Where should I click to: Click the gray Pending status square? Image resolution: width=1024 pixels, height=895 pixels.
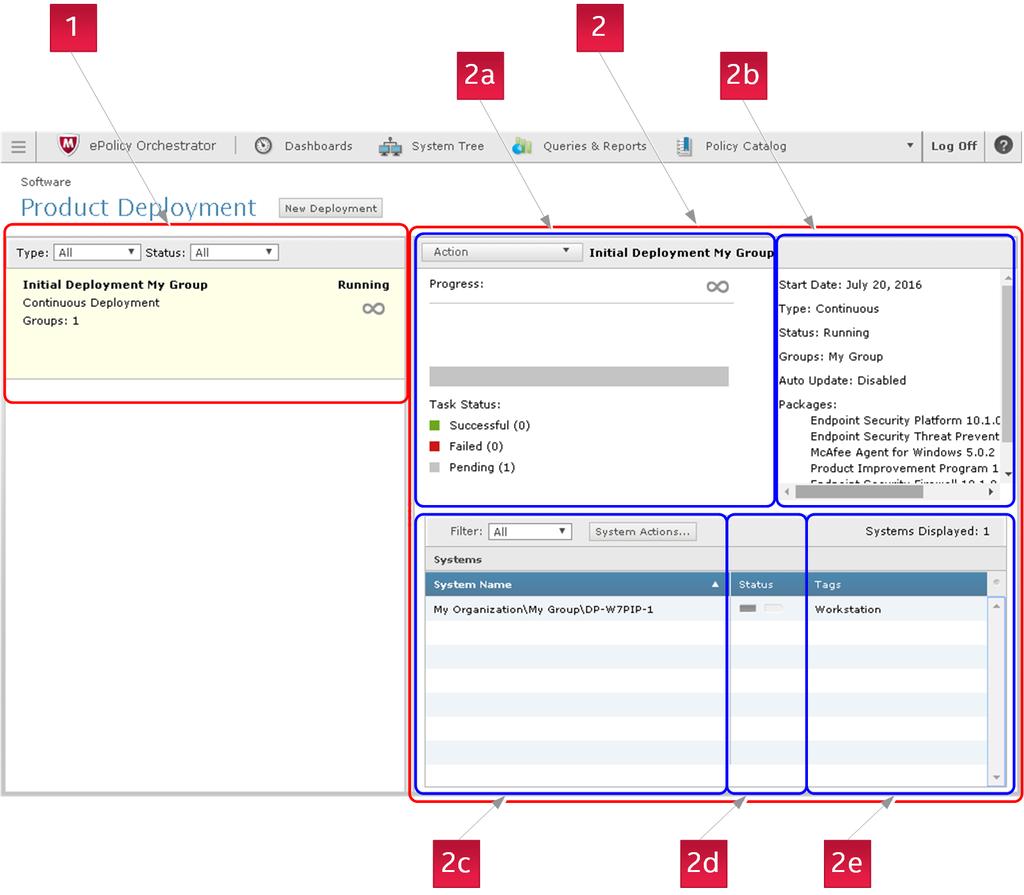(x=435, y=467)
